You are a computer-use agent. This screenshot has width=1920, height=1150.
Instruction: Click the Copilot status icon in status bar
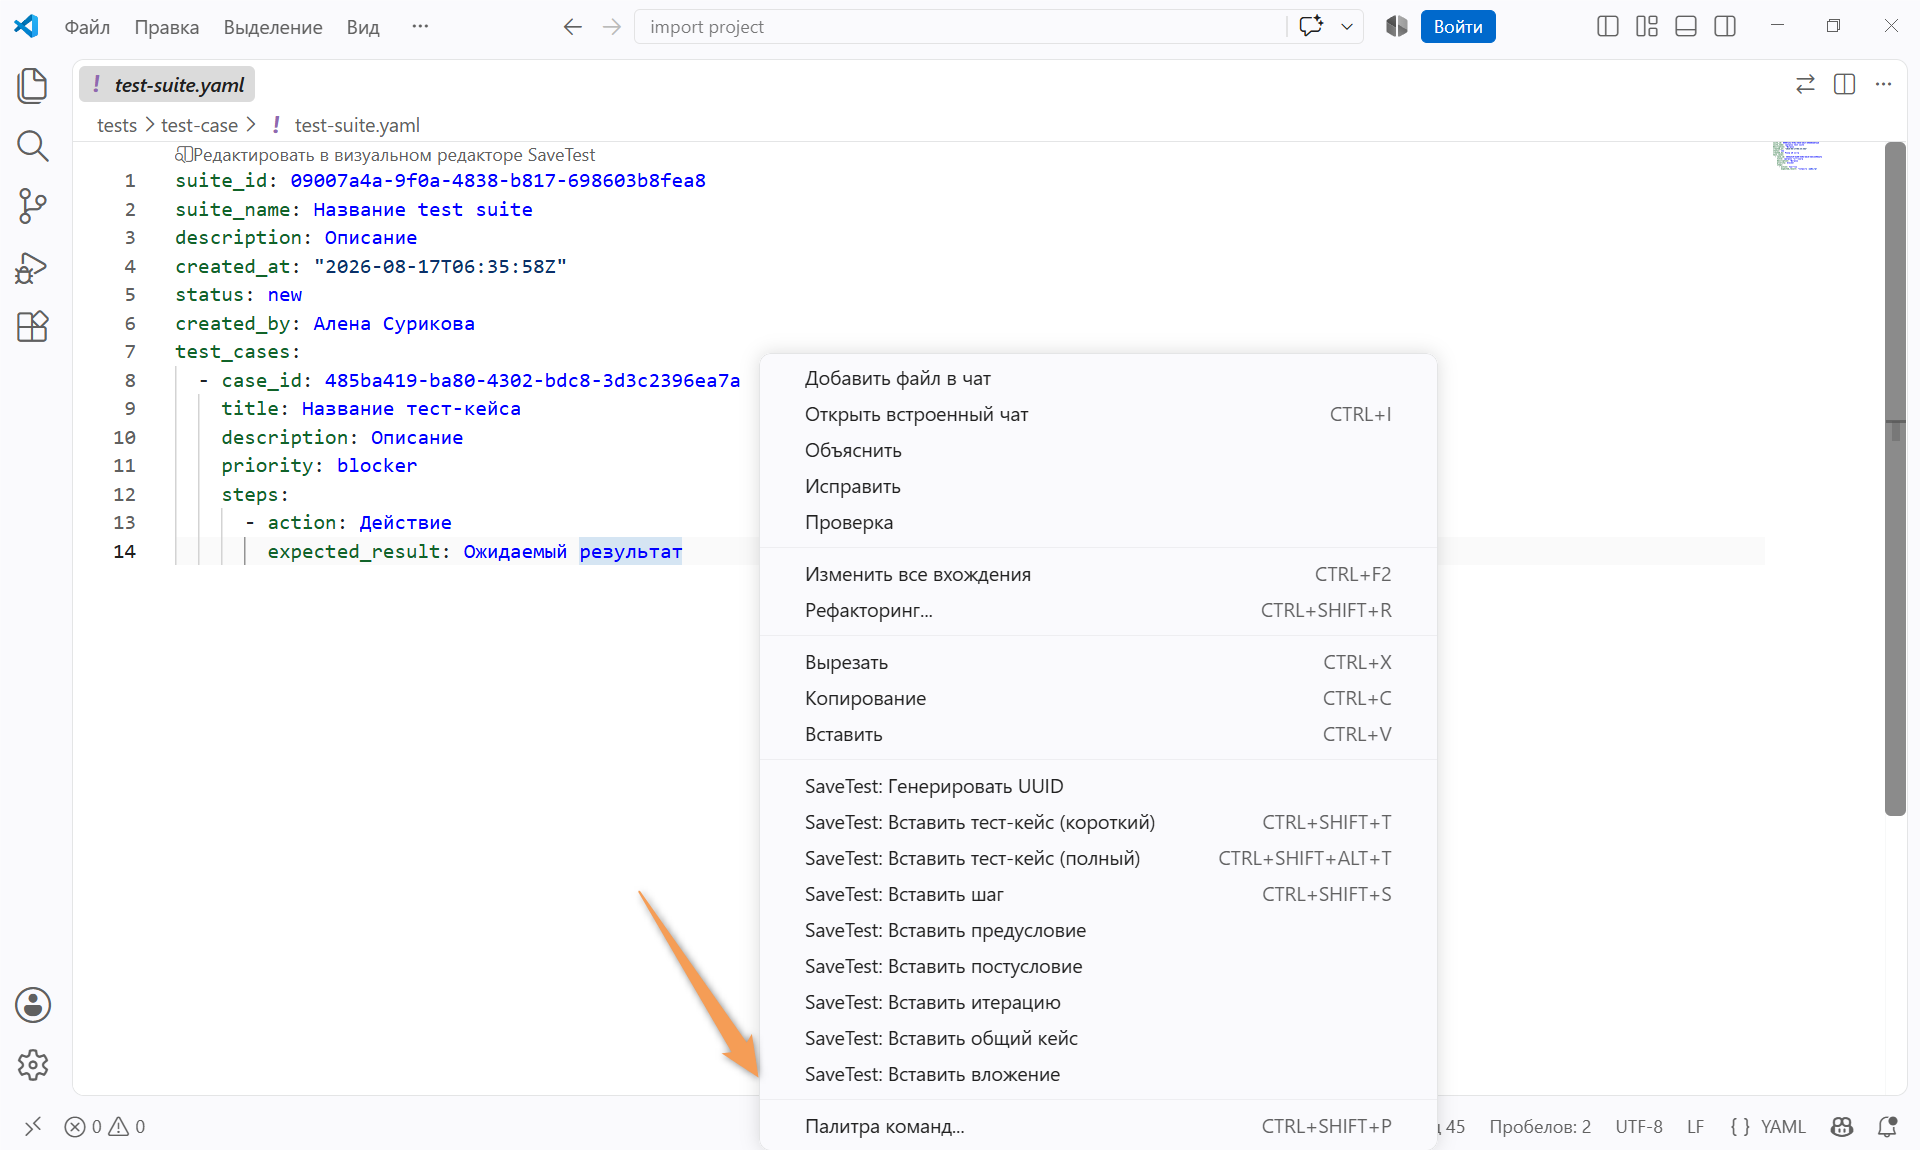[1842, 1127]
